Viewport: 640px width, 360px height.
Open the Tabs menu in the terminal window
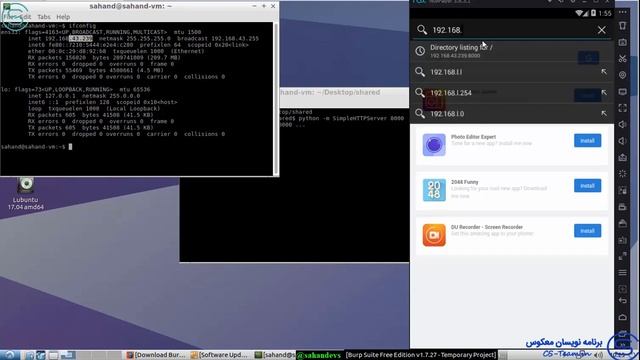point(44,17)
